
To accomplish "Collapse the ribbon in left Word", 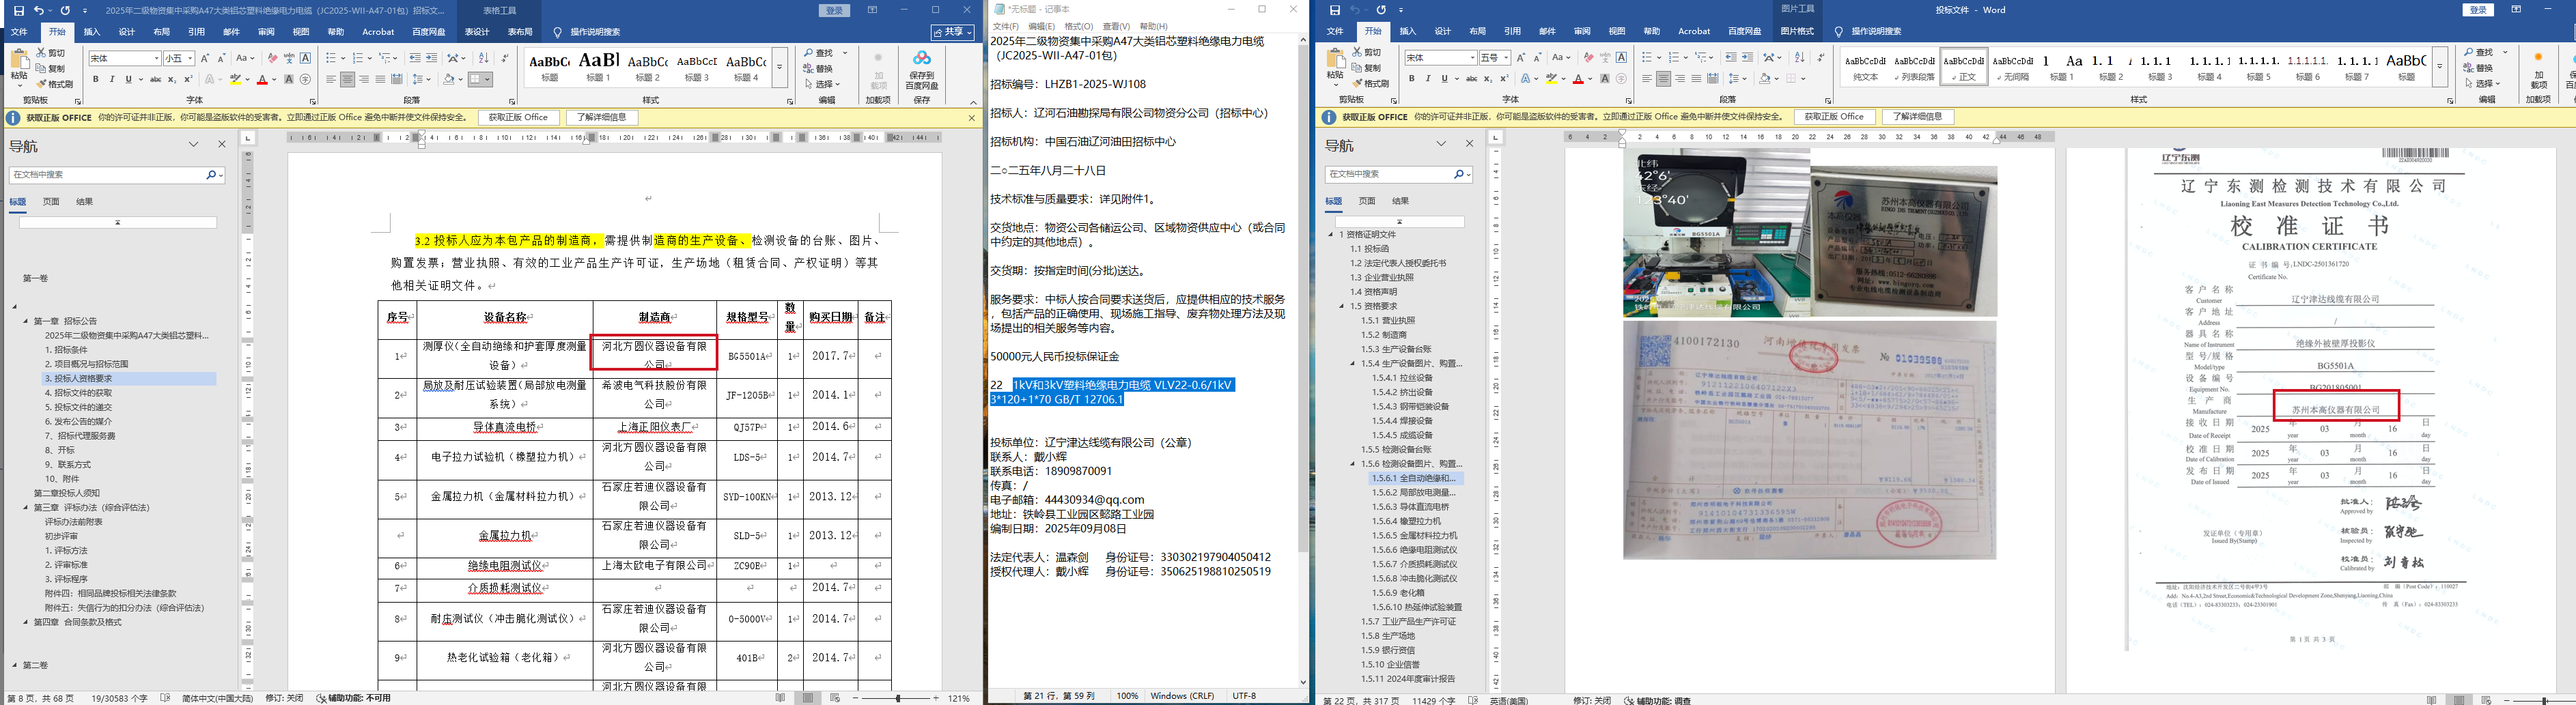I will pyautogui.click(x=973, y=102).
